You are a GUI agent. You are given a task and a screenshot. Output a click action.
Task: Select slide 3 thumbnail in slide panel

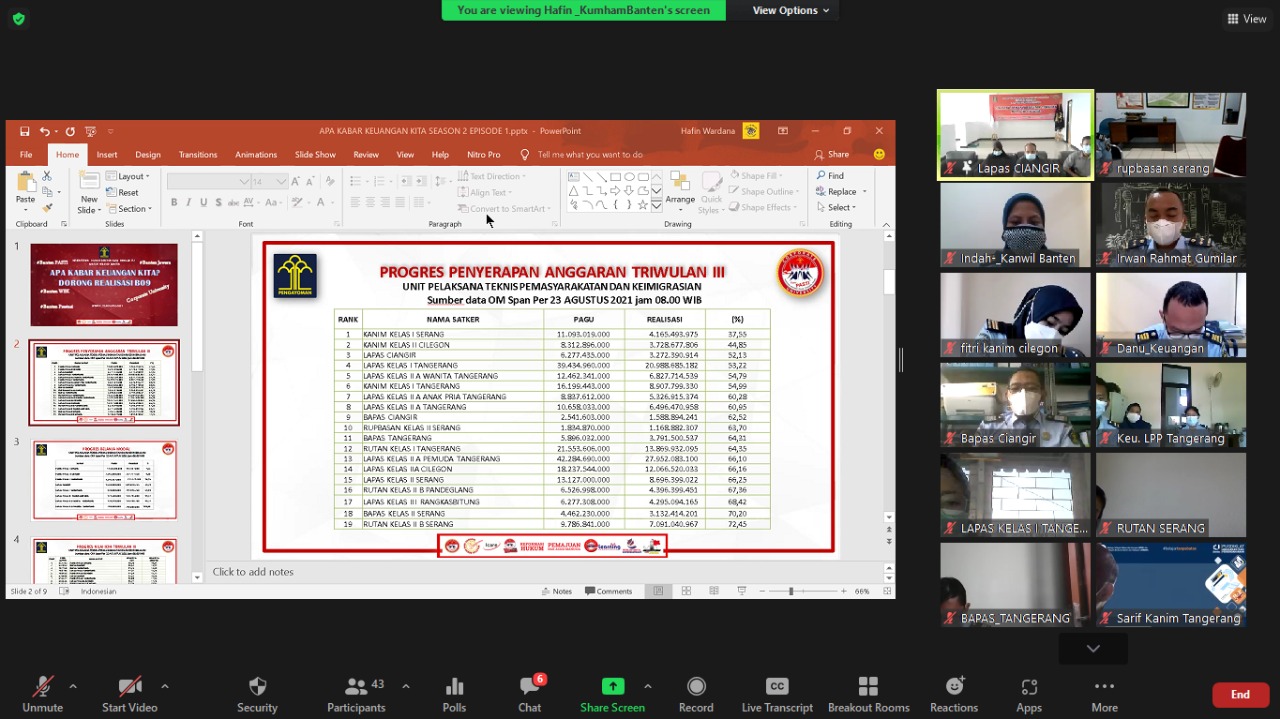point(104,480)
